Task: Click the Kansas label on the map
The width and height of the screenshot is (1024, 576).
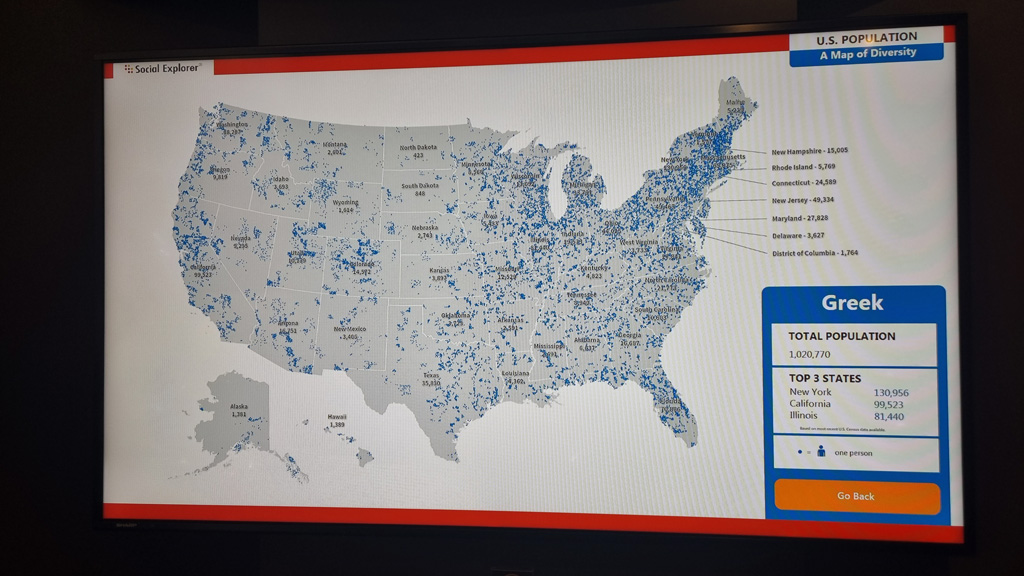Action: pyautogui.click(x=439, y=274)
